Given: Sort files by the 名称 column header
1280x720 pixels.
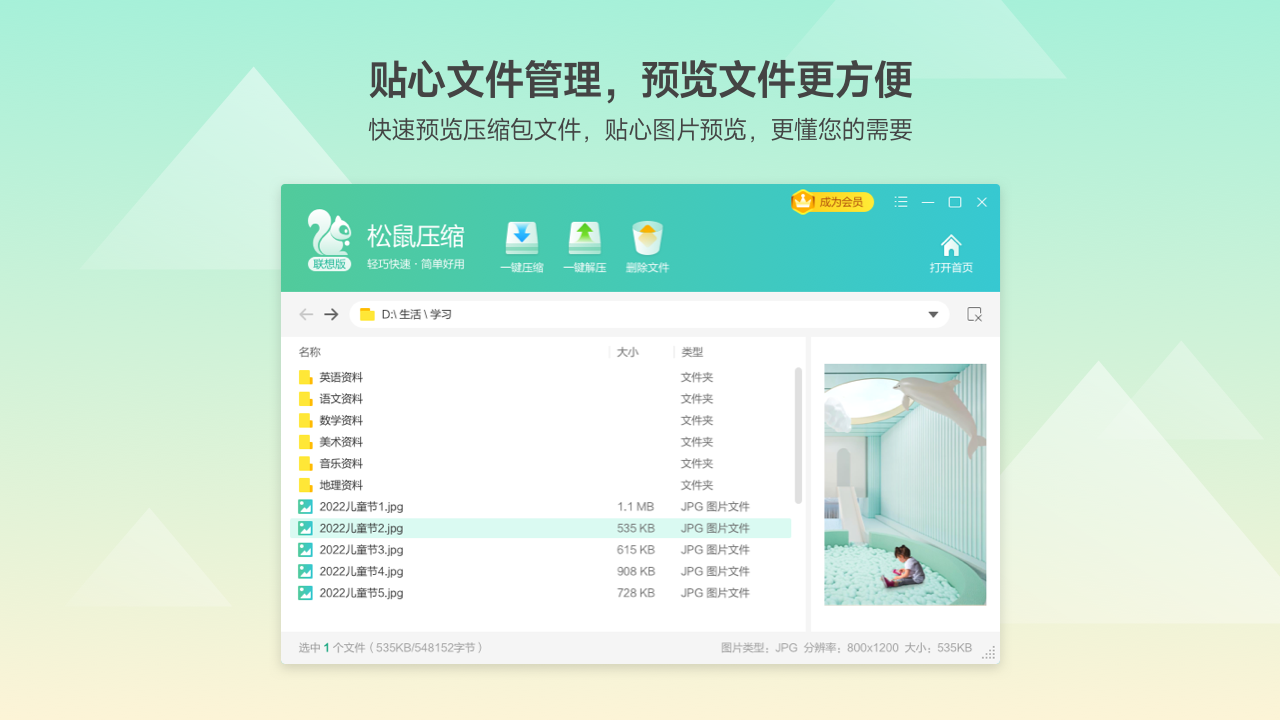Looking at the screenshot, I should click(308, 351).
